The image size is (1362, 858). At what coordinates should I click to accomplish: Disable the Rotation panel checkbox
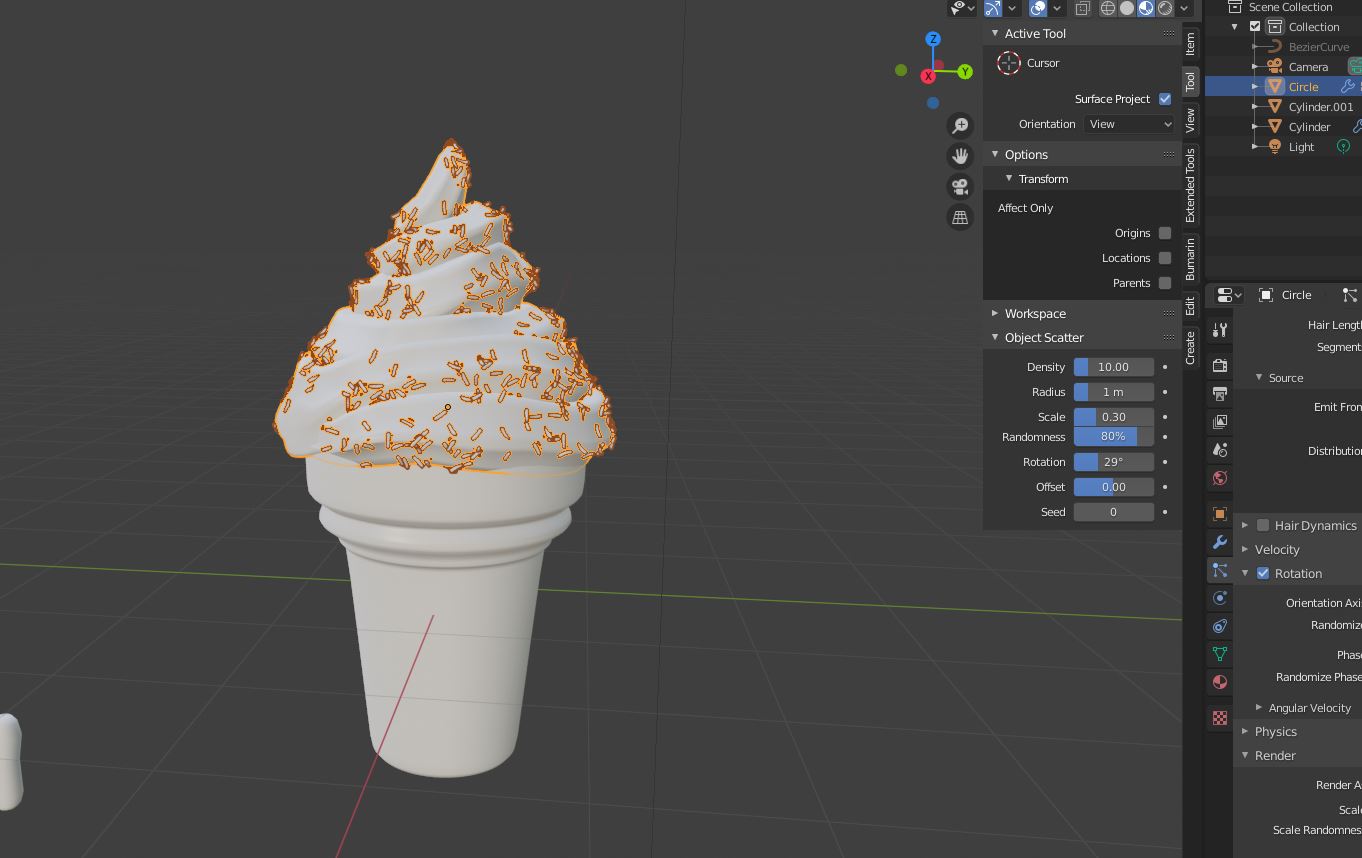coord(1263,573)
